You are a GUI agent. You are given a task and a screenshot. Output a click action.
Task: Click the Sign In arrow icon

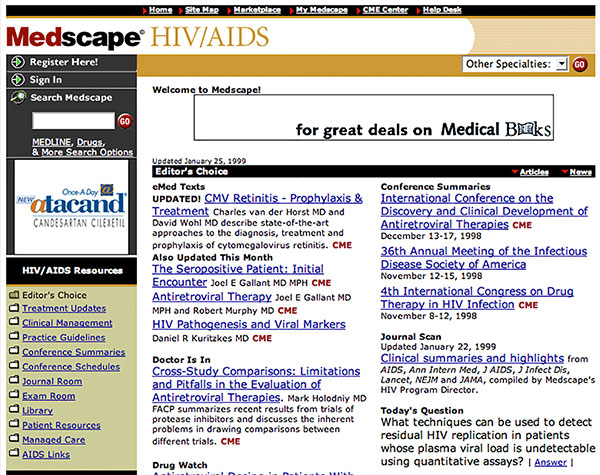point(18,80)
